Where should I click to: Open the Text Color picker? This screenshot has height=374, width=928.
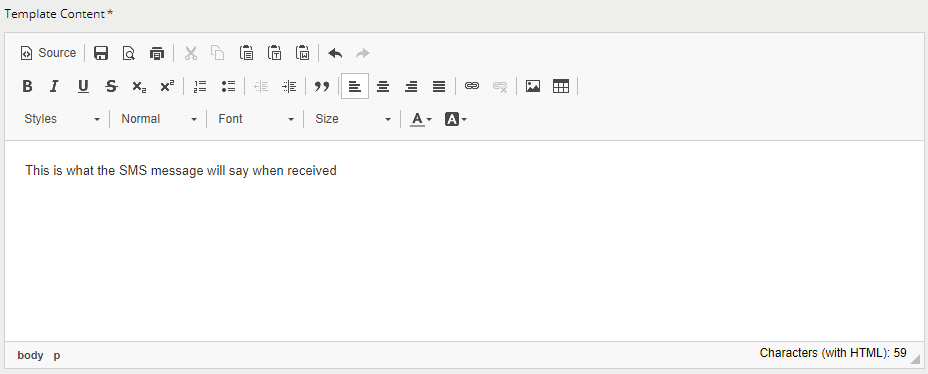(x=421, y=119)
